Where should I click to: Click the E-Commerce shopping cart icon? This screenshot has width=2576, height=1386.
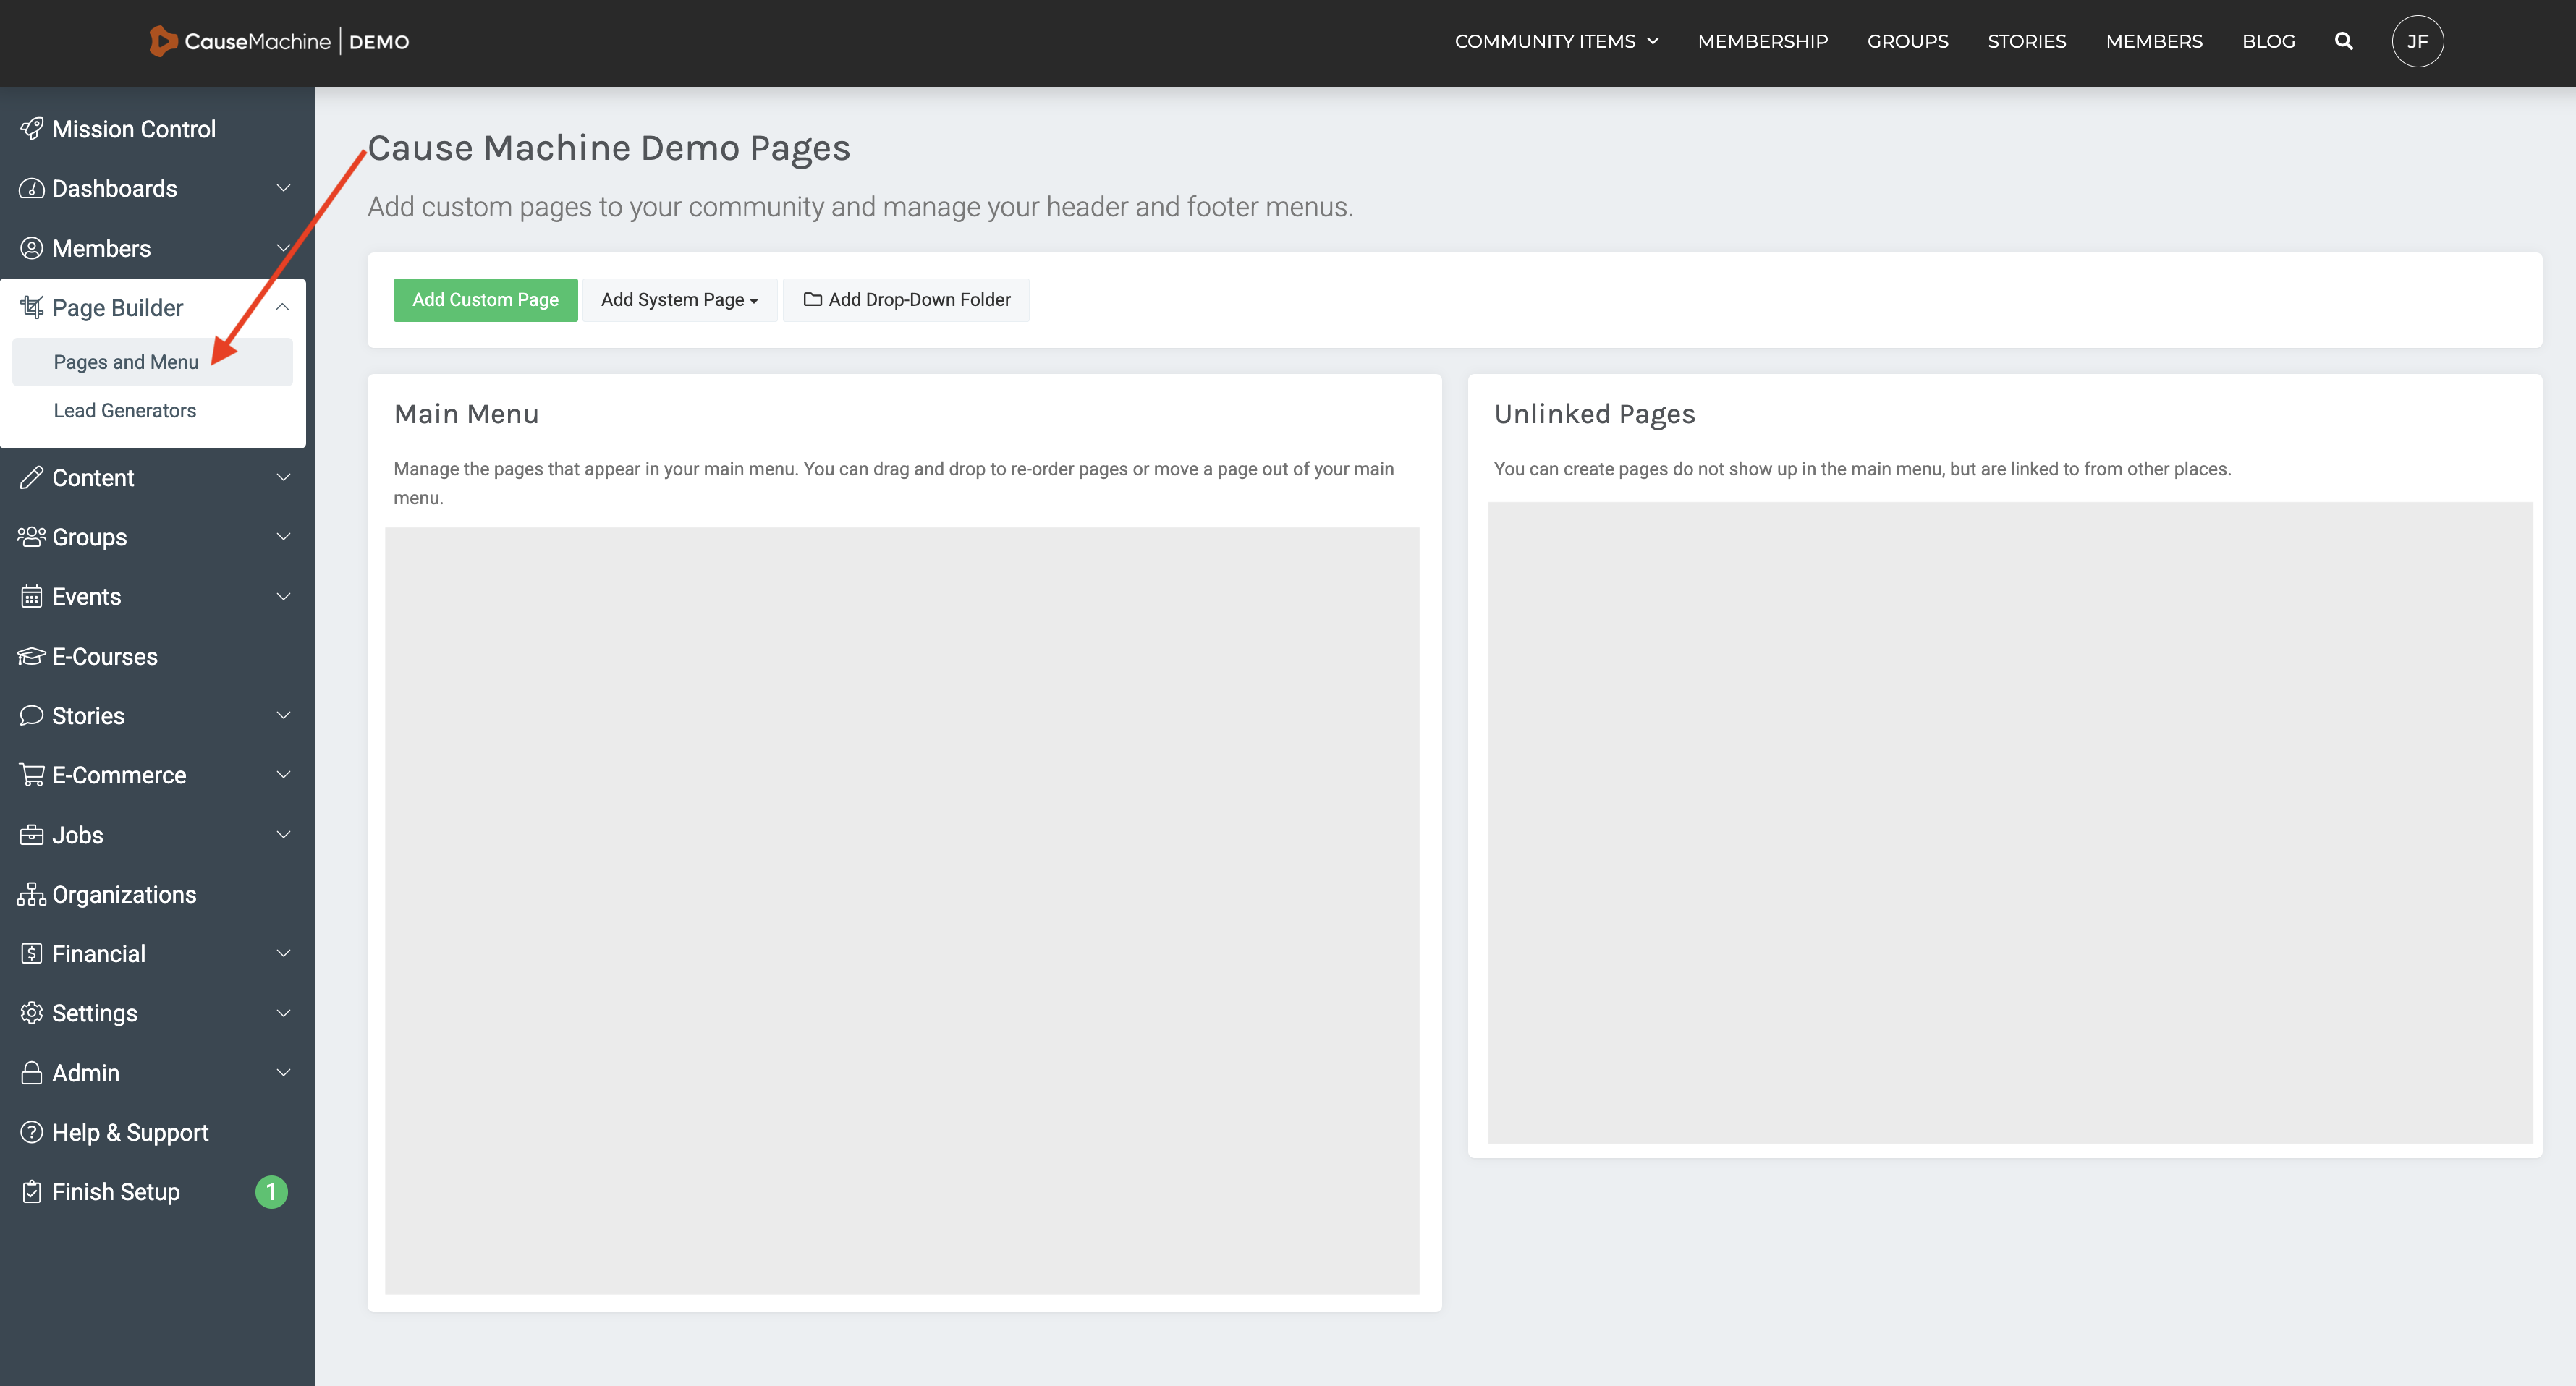31,775
